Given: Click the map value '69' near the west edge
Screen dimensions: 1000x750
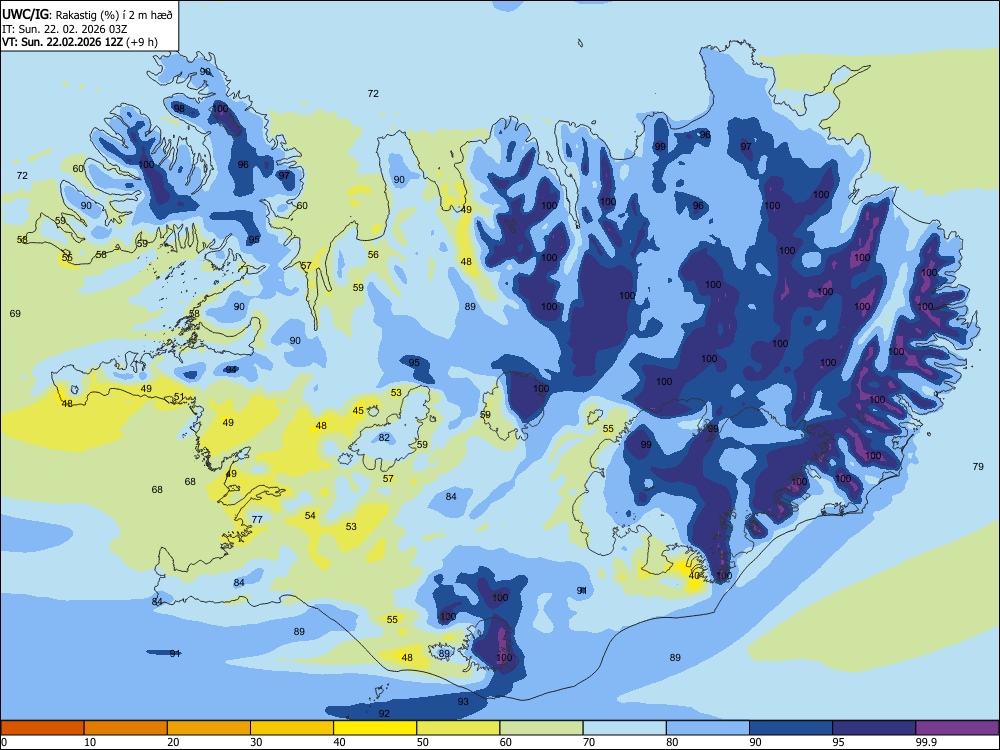Looking at the screenshot, I should (x=15, y=313).
